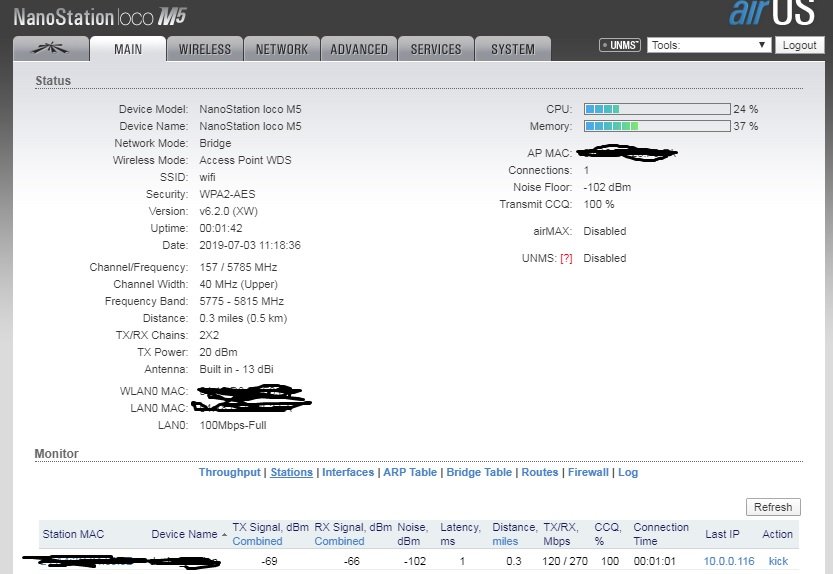
Task: Click the Combined link under TX Signal
Action: [x=257, y=541]
